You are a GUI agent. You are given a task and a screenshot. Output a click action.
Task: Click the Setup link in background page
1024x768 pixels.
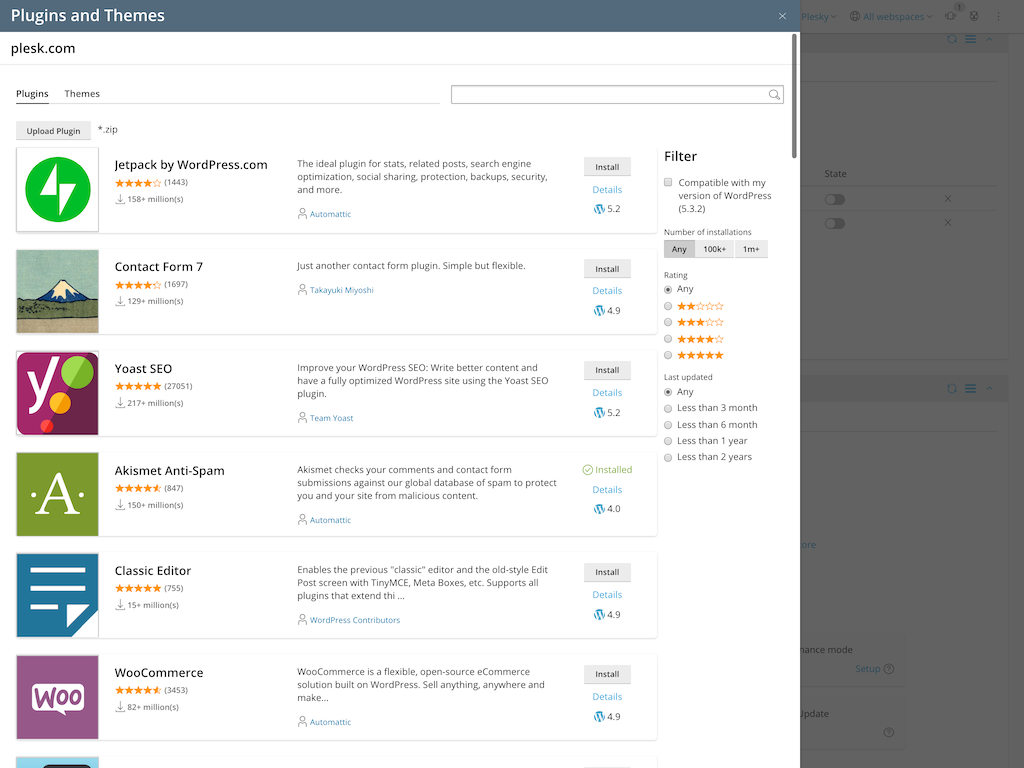point(868,669)
